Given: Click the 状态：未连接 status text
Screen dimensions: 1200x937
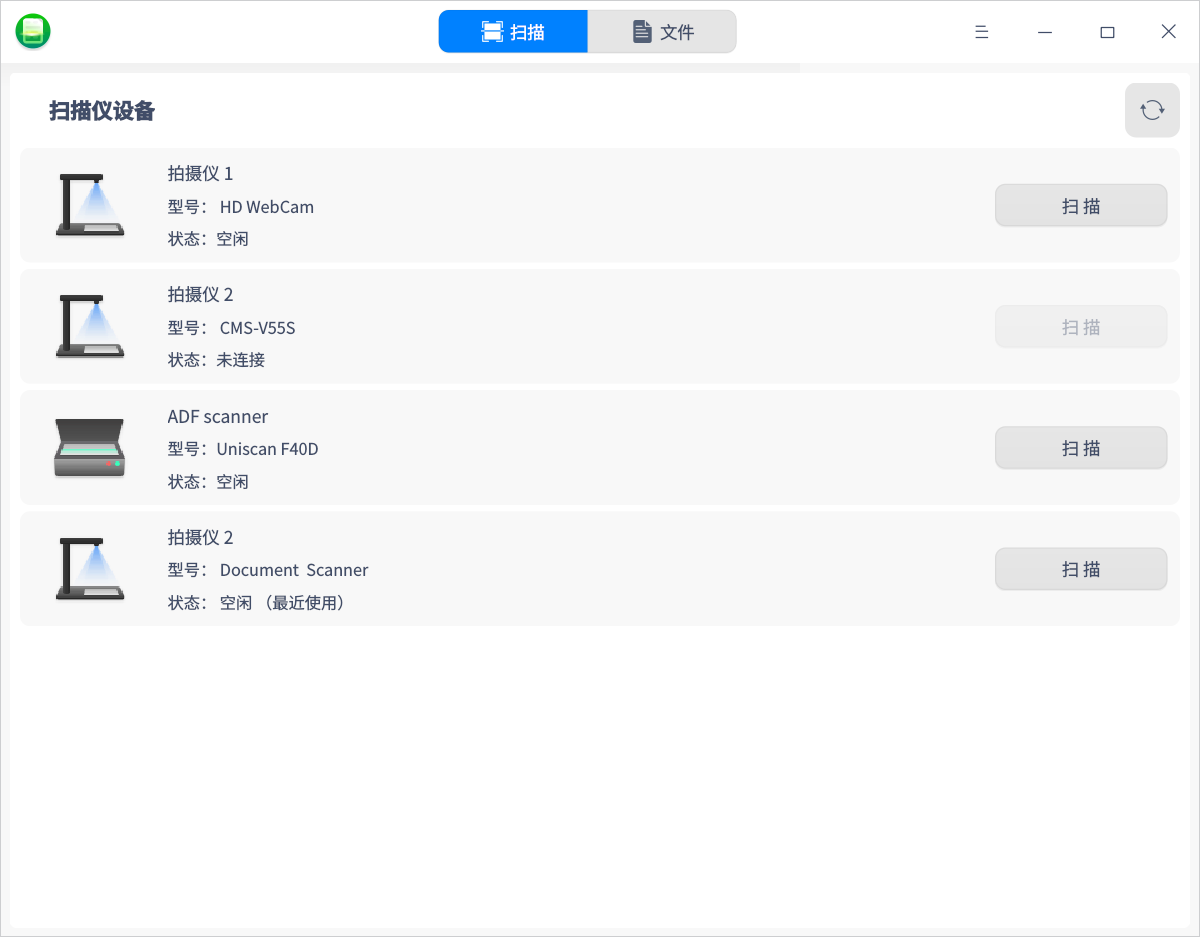Looking at the screenshot, I should (216, 359).
